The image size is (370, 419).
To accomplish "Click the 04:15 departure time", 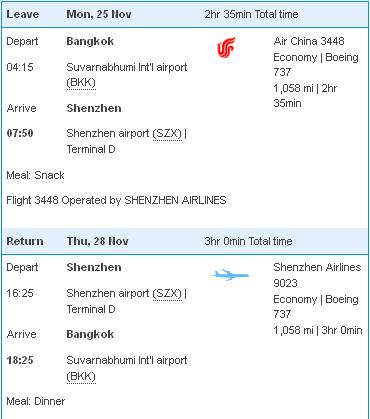I will pos(20,67).
